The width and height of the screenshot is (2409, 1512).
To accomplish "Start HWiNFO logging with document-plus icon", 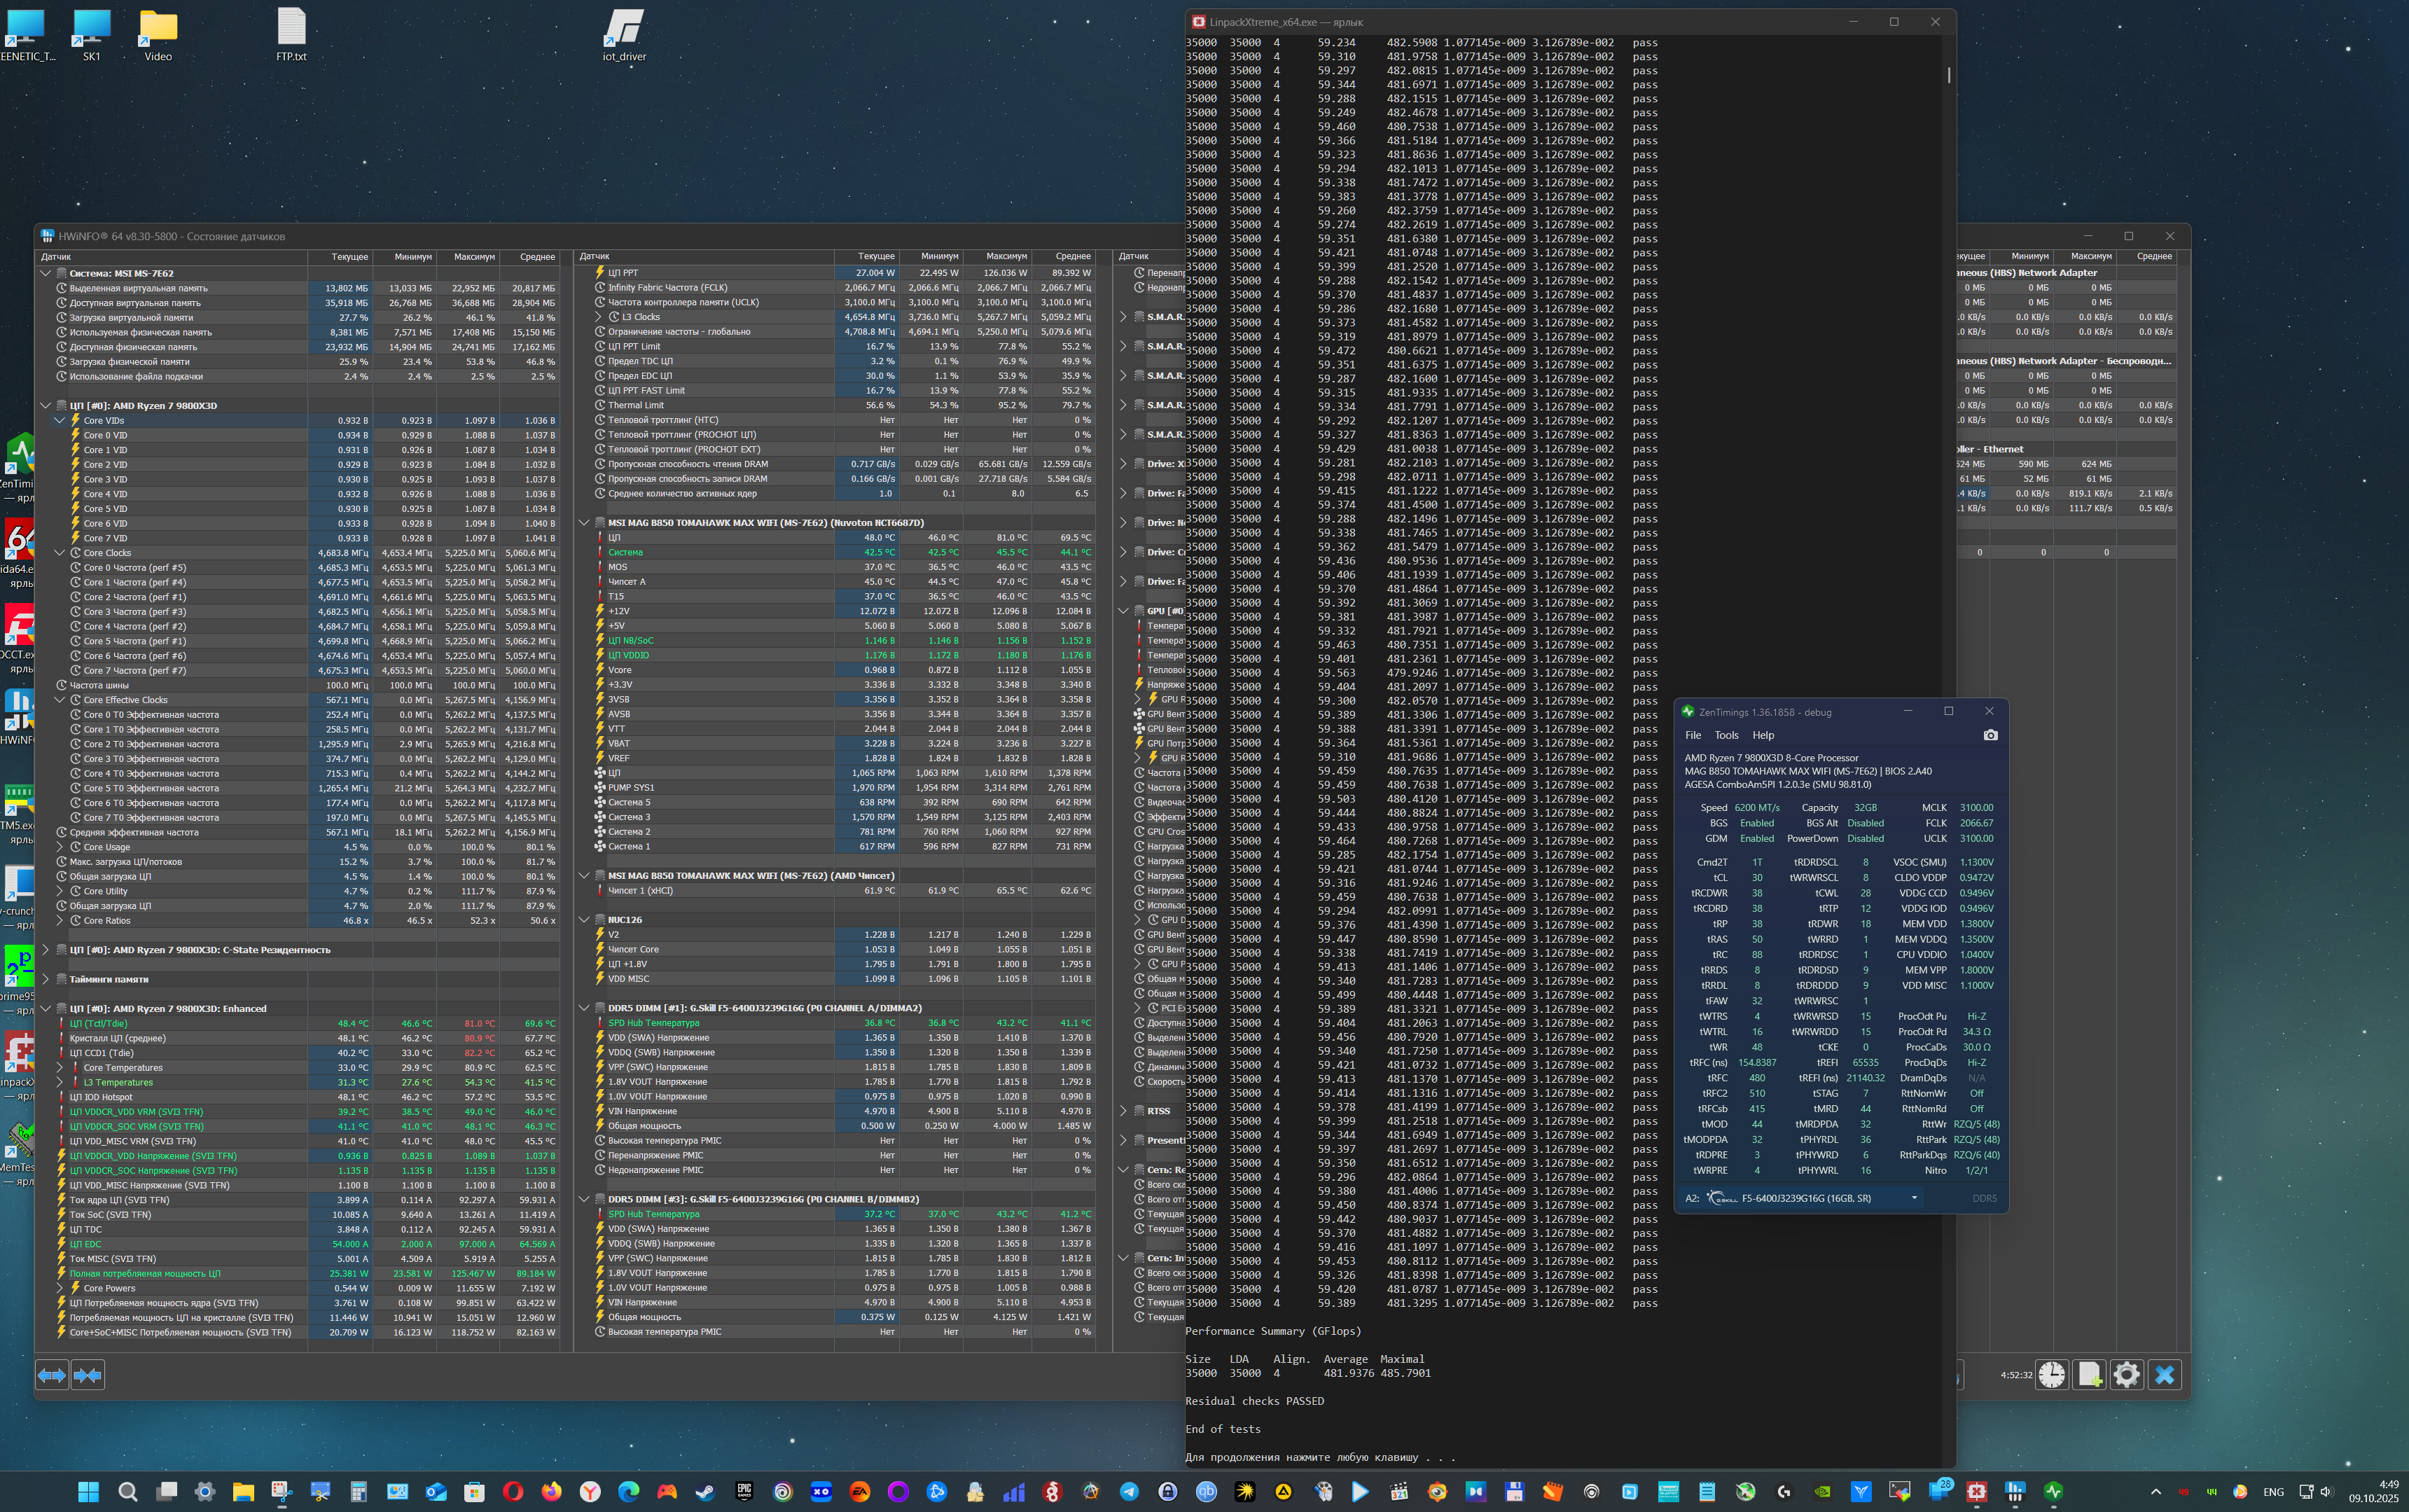I will [2089, 1375].
